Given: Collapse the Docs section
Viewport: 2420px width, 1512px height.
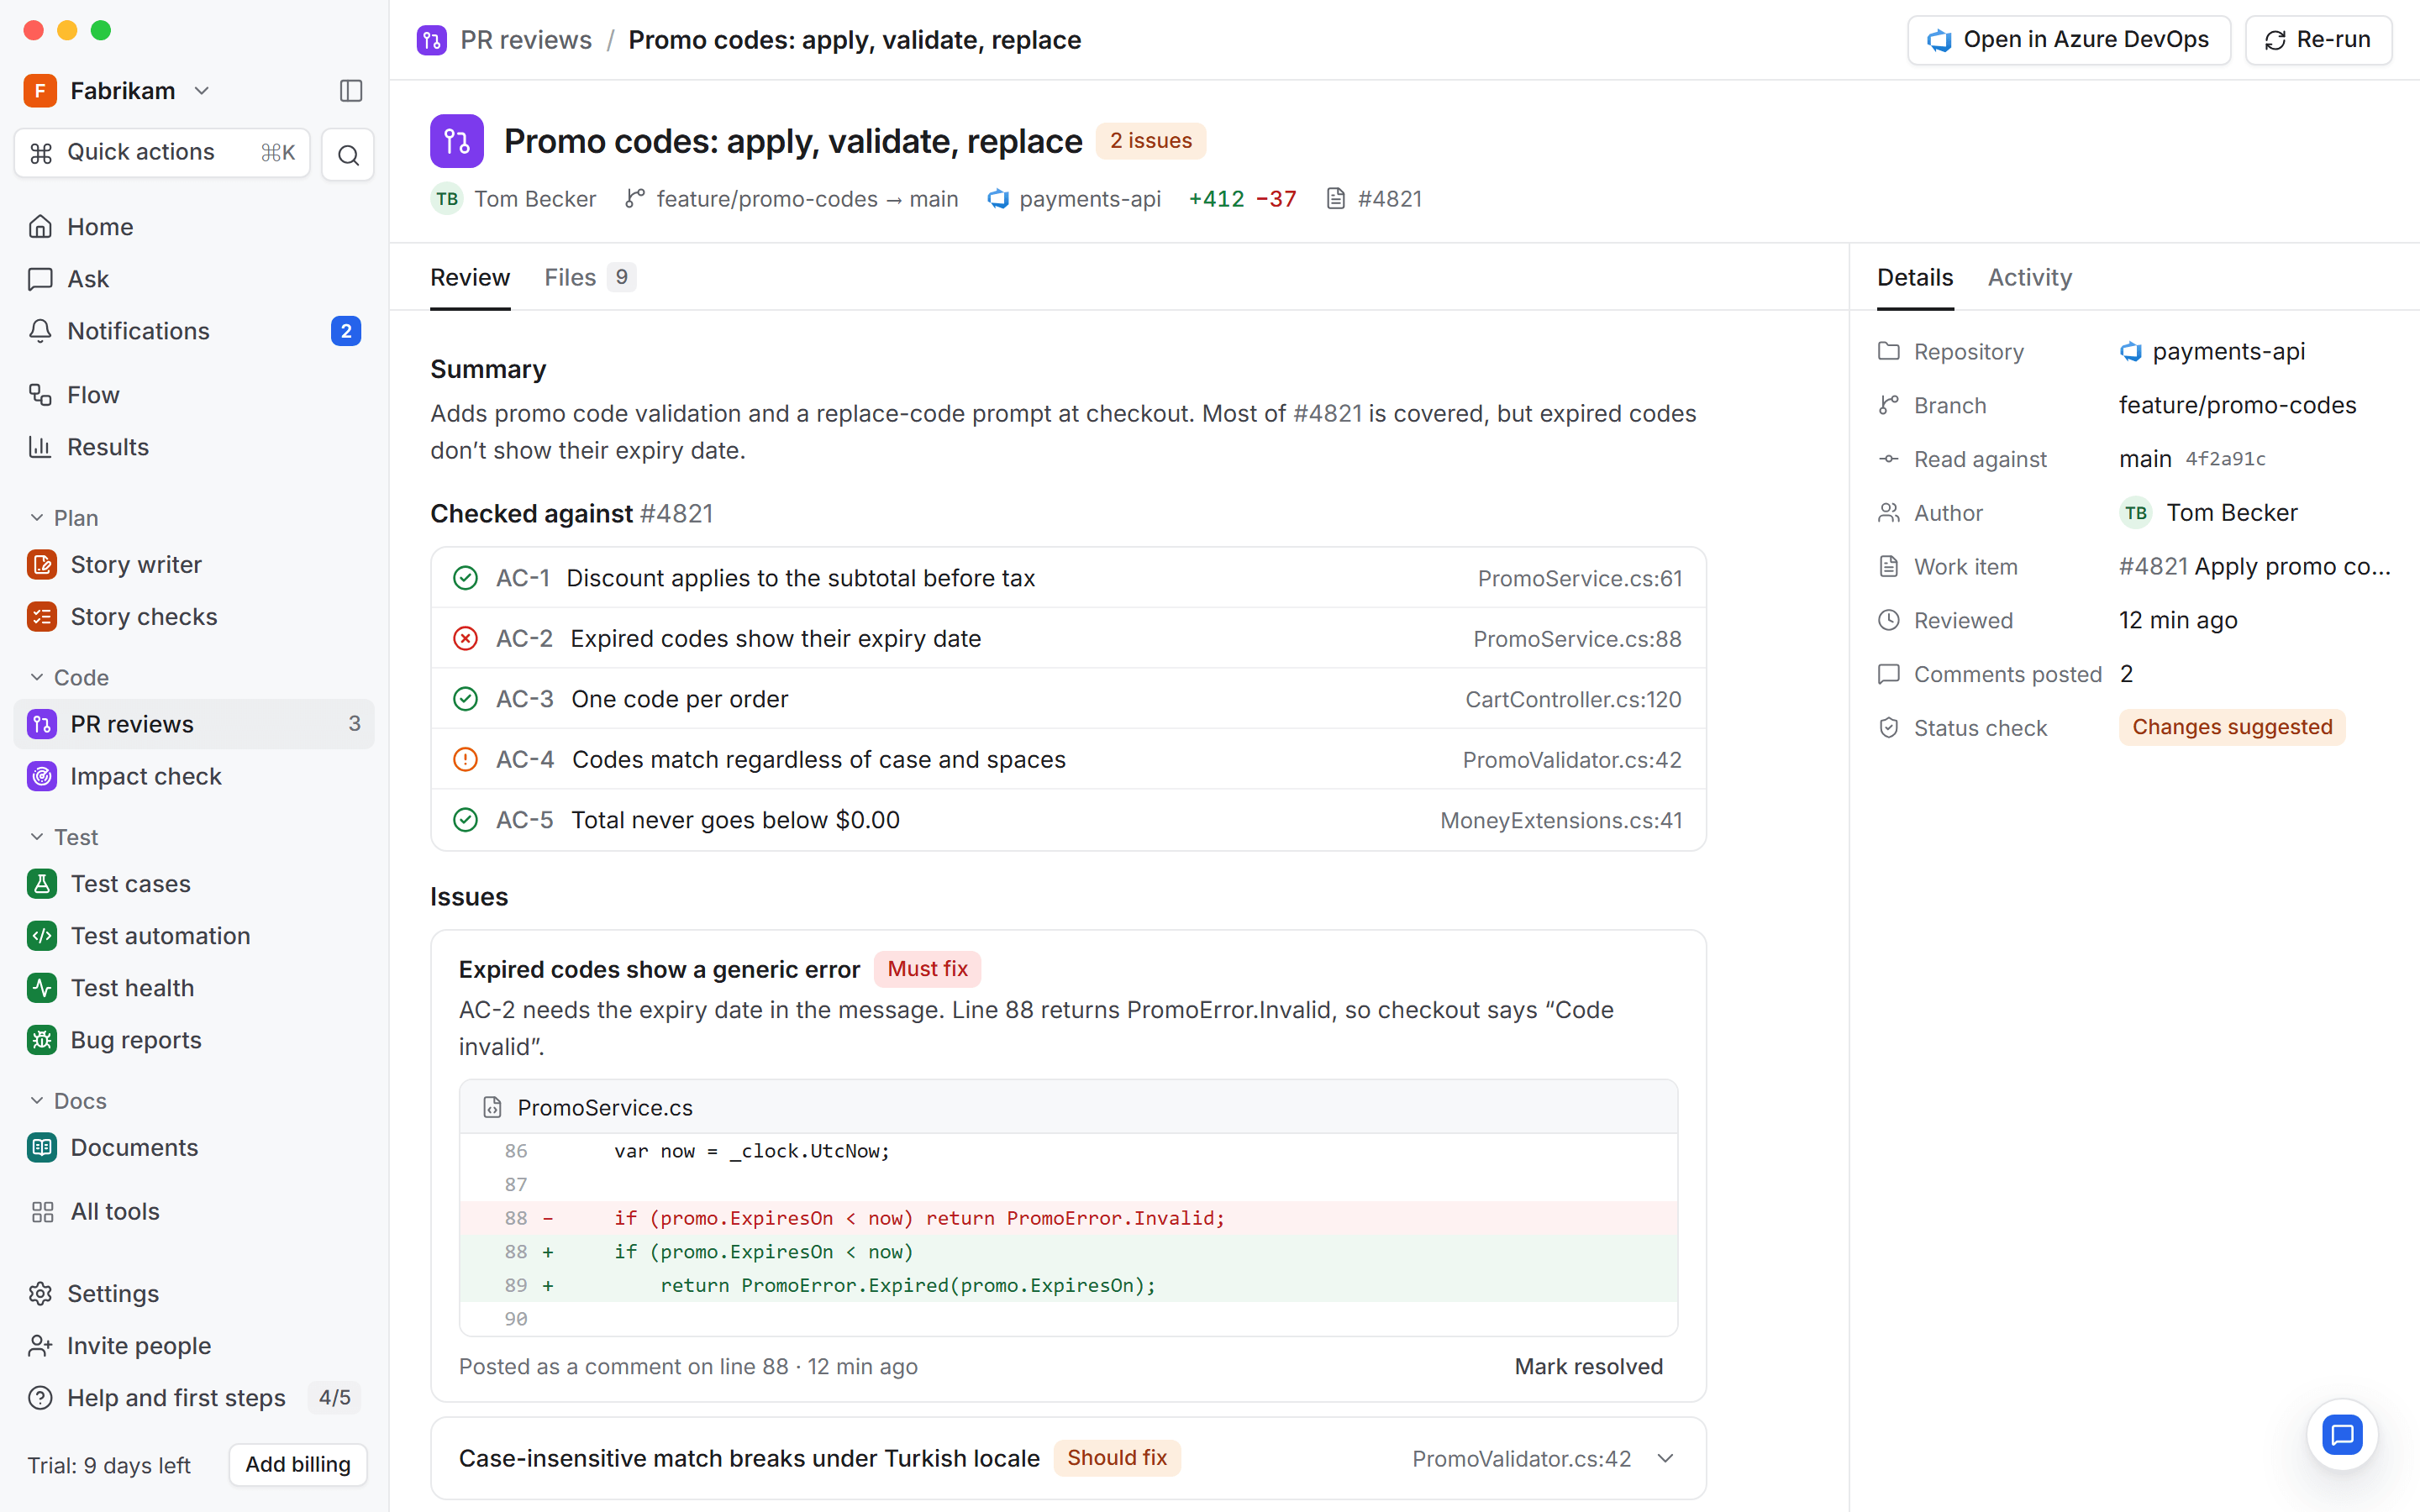Looking at the screenshot, I should click(68, 1101).
